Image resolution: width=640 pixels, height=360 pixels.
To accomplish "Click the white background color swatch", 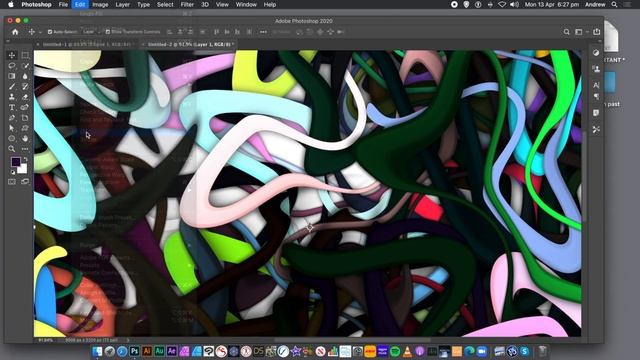I will pos(23,169).
